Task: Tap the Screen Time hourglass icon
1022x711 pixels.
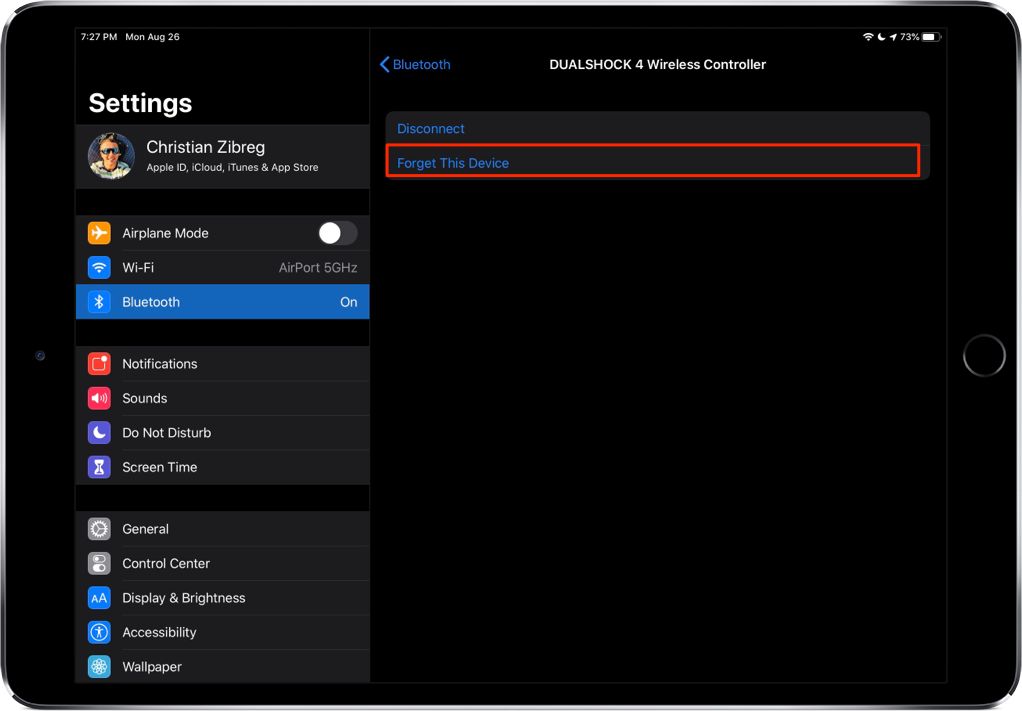Action: (x=99, y=467)
